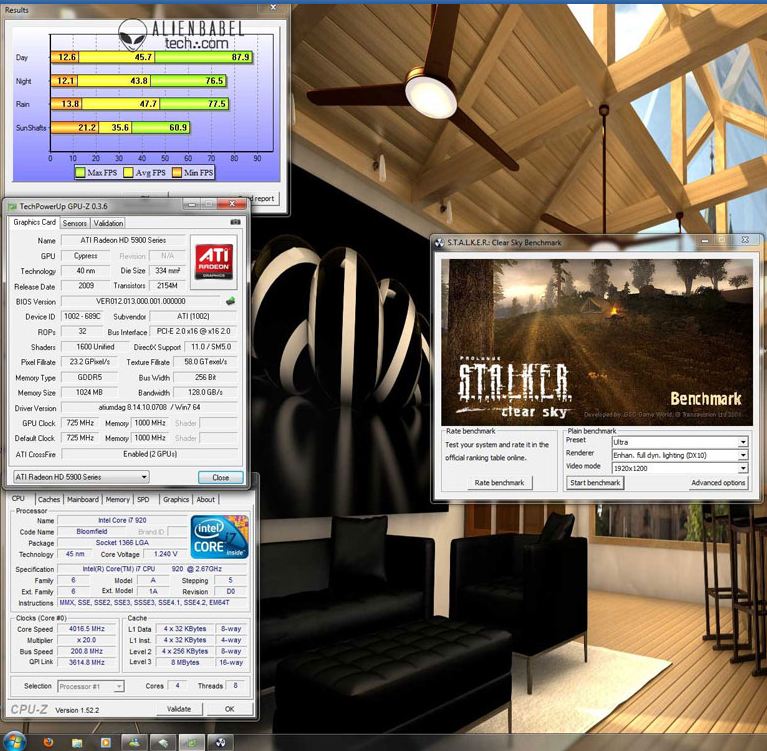The height and width of the screenshot is (751, 767).
Task: Switch to the Sensors tab in GPU-Z
Action: pos(74,223)
